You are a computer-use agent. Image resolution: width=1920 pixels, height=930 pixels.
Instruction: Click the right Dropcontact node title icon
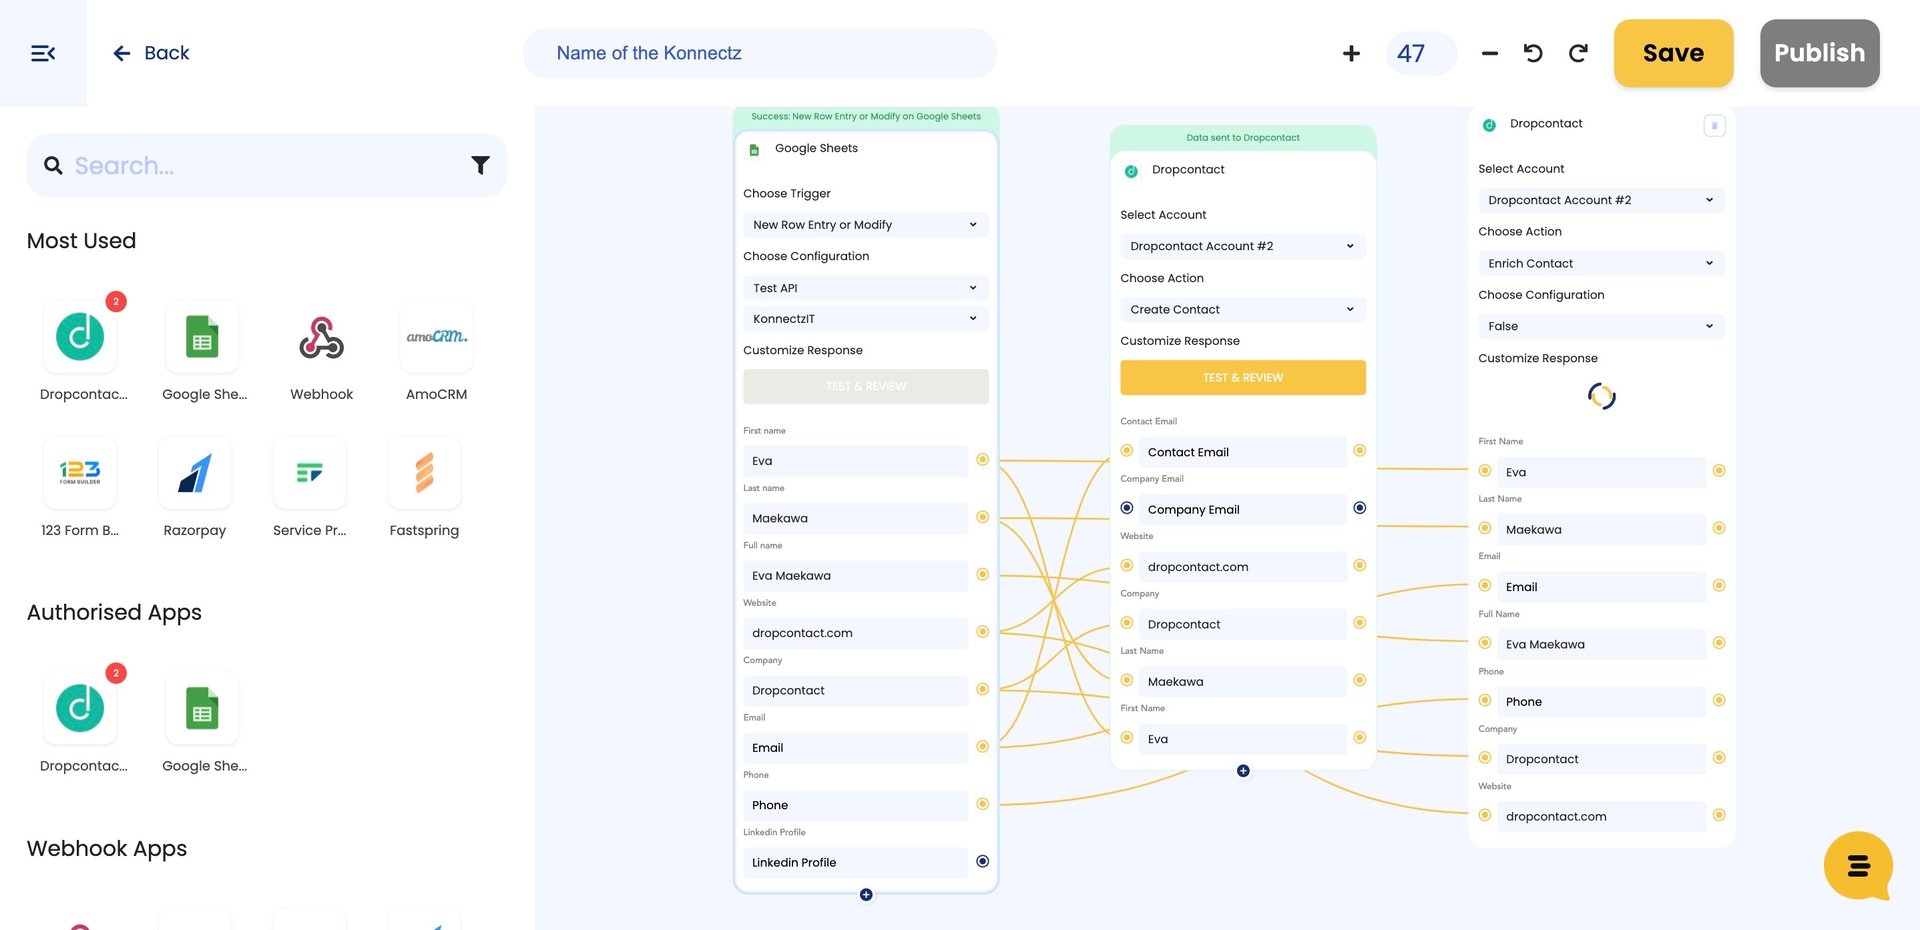(1489, 125)
